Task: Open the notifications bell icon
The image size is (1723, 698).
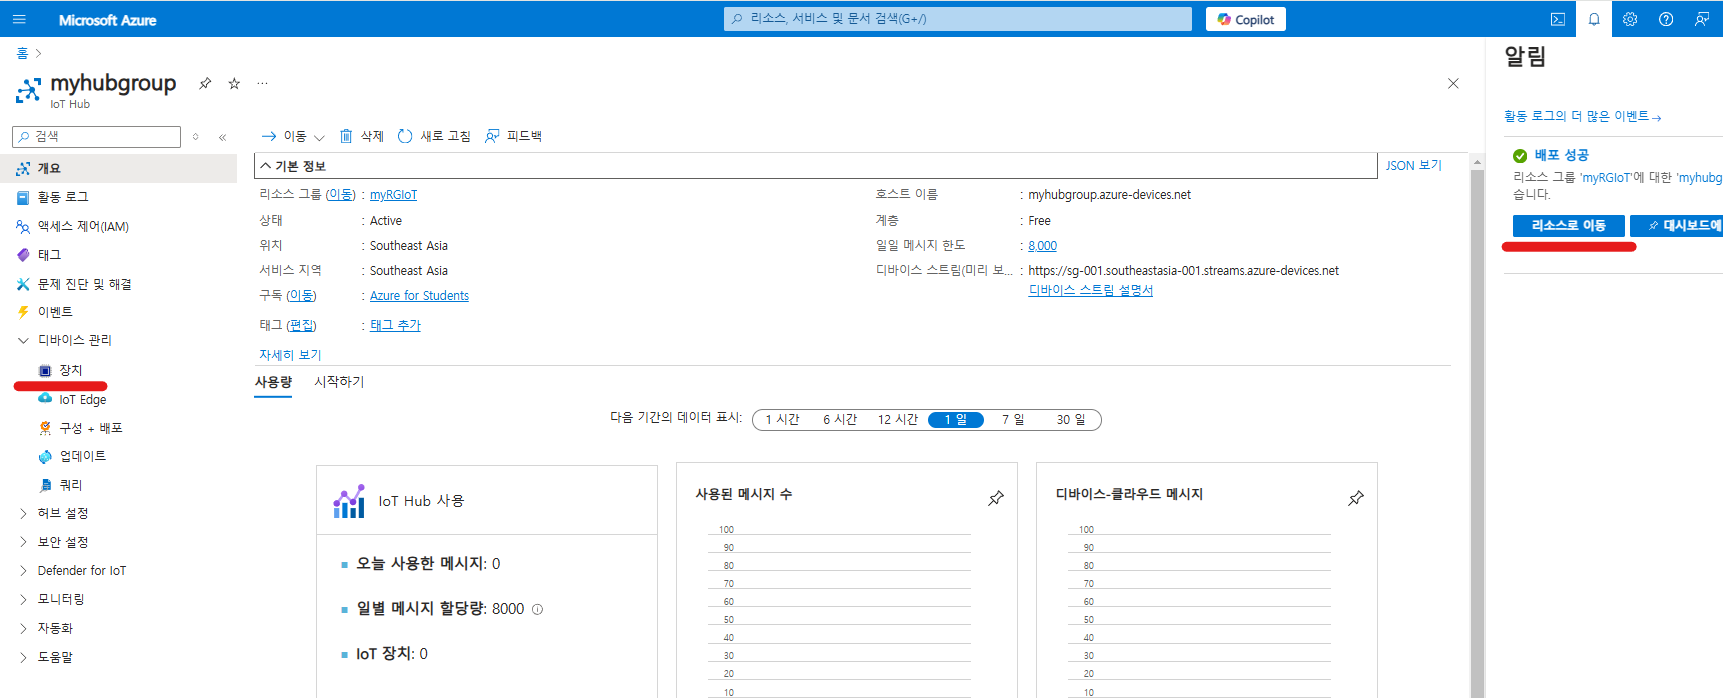Action: [1594, 19]
